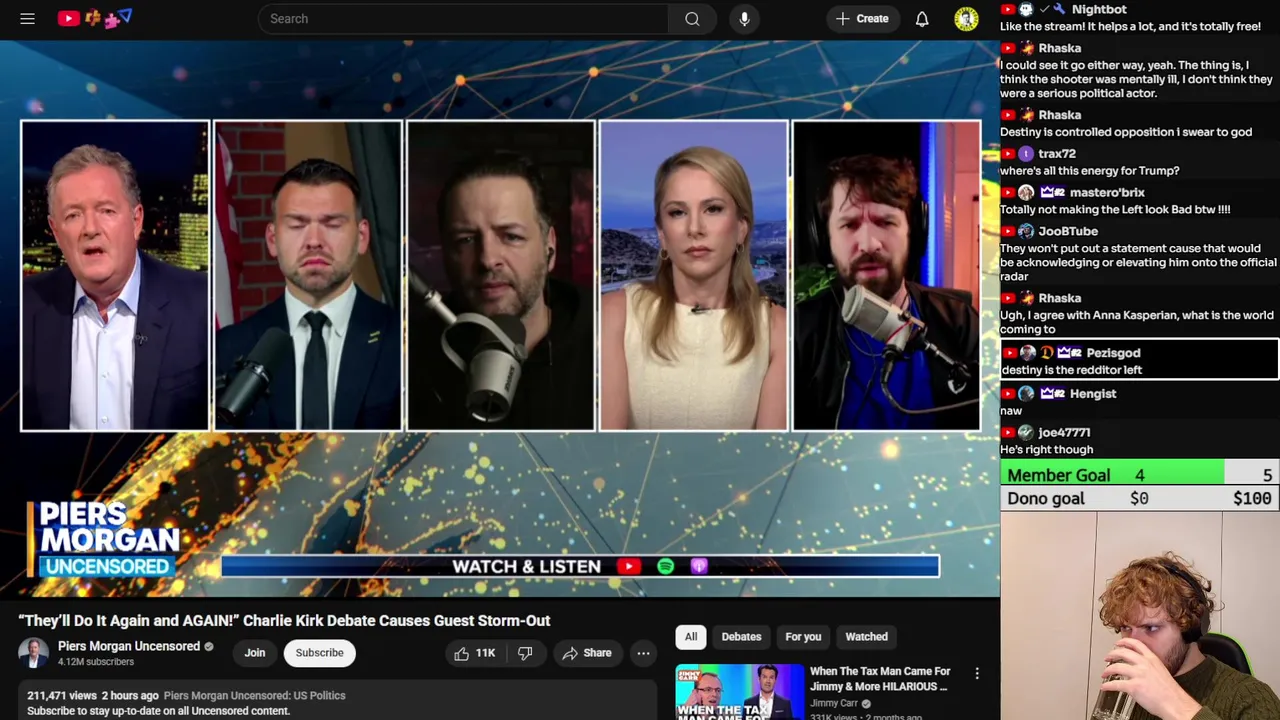This screenshot has height=720, width=1280.
Task: Click the Create button
Action: (x=862, y=18)
